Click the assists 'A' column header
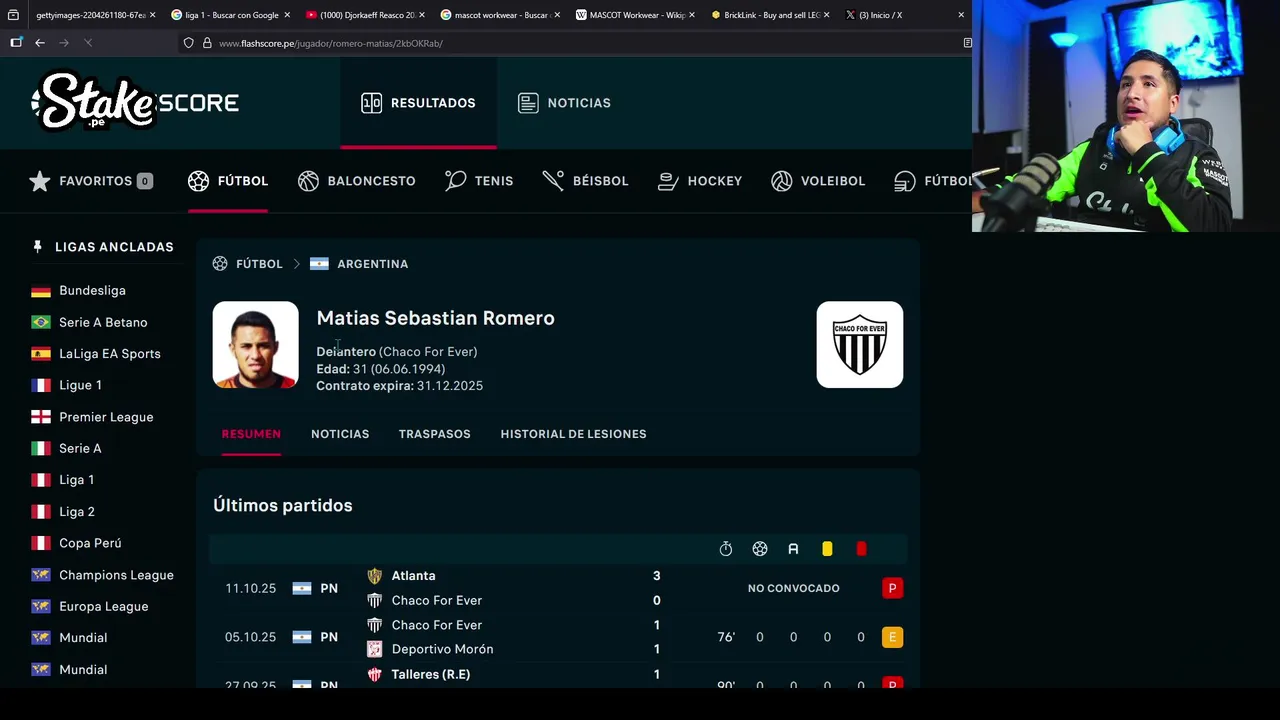Viewport: 1280px width, 720px height. click(x=793, y=549)
